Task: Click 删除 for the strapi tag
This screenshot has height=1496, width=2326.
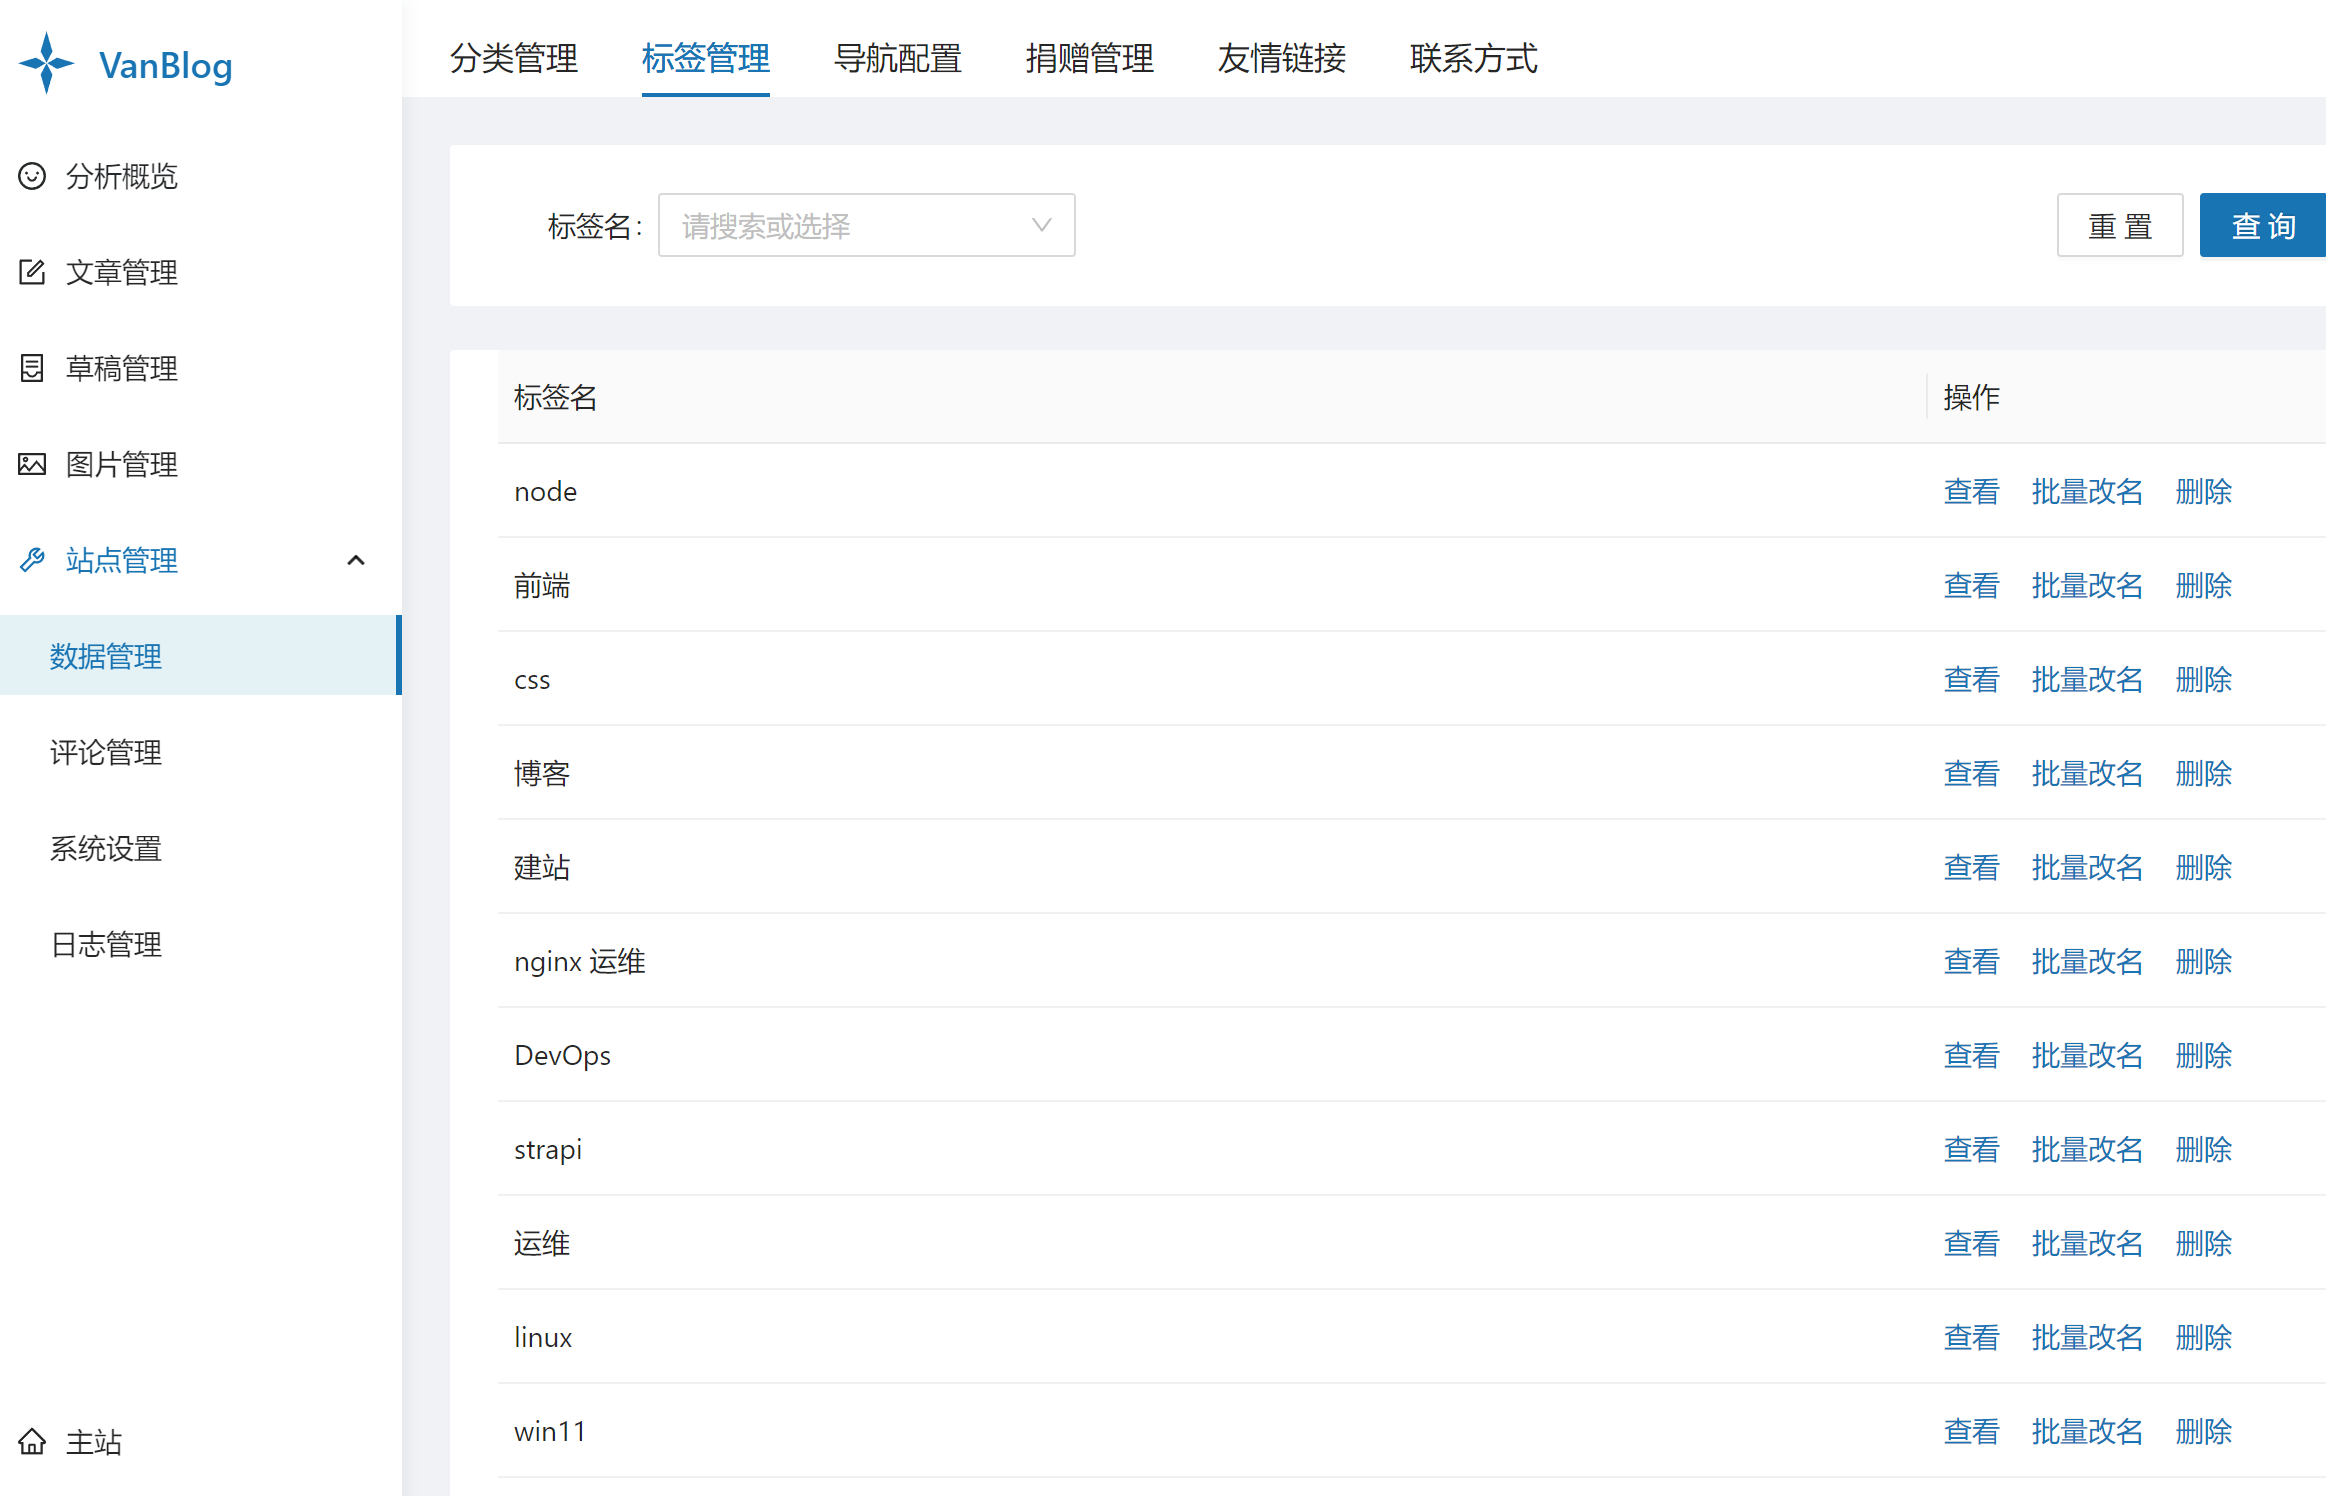Action: [x=2204, y=1149]
